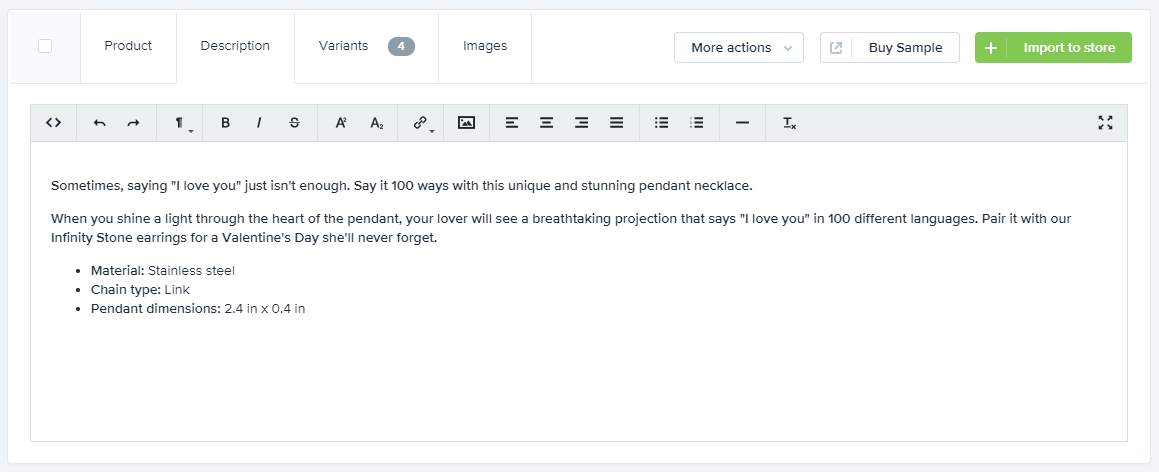Click the Buy Sample button
The width and height of the screenshot is (1159, 472).
pos(889,48)
